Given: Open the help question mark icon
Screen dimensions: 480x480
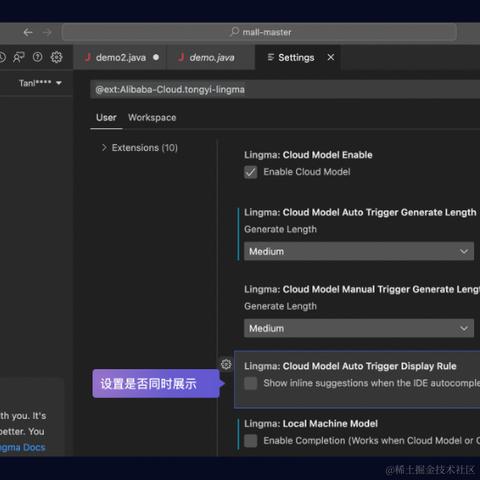Looking at the screenshot, I should pyautogui.click(x=38, y=57).
